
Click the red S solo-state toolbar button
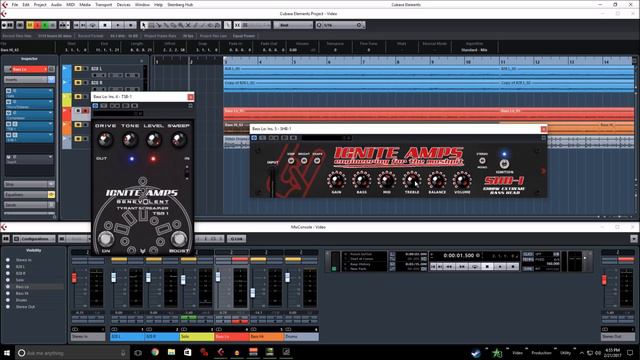point(37,25)
